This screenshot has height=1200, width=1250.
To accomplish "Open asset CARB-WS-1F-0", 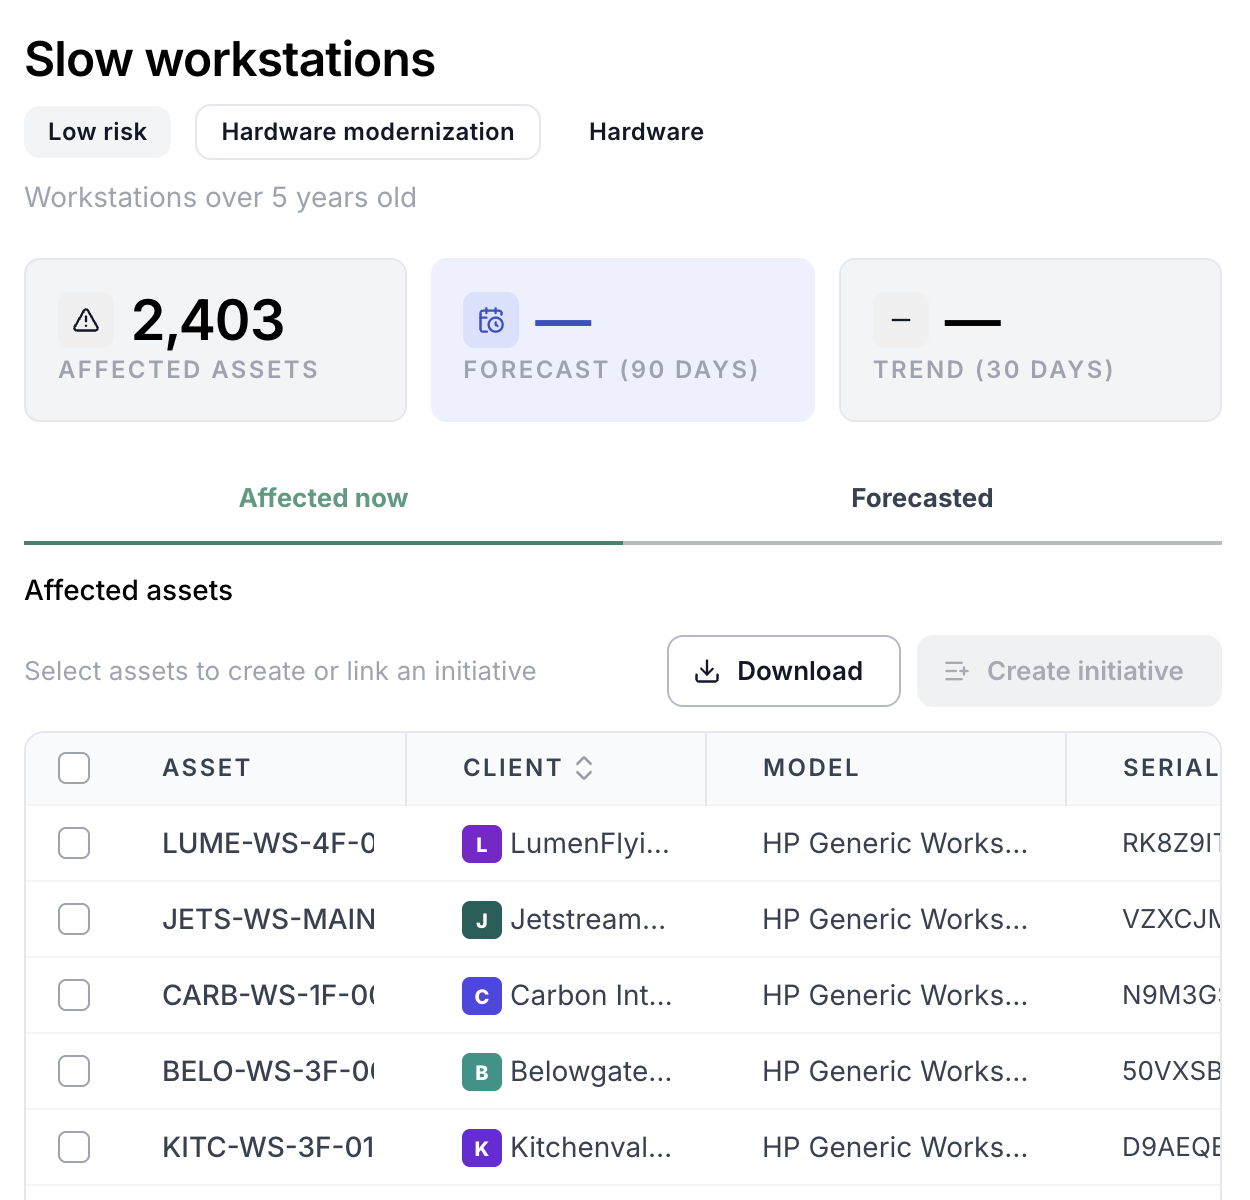I will point(268,995).
